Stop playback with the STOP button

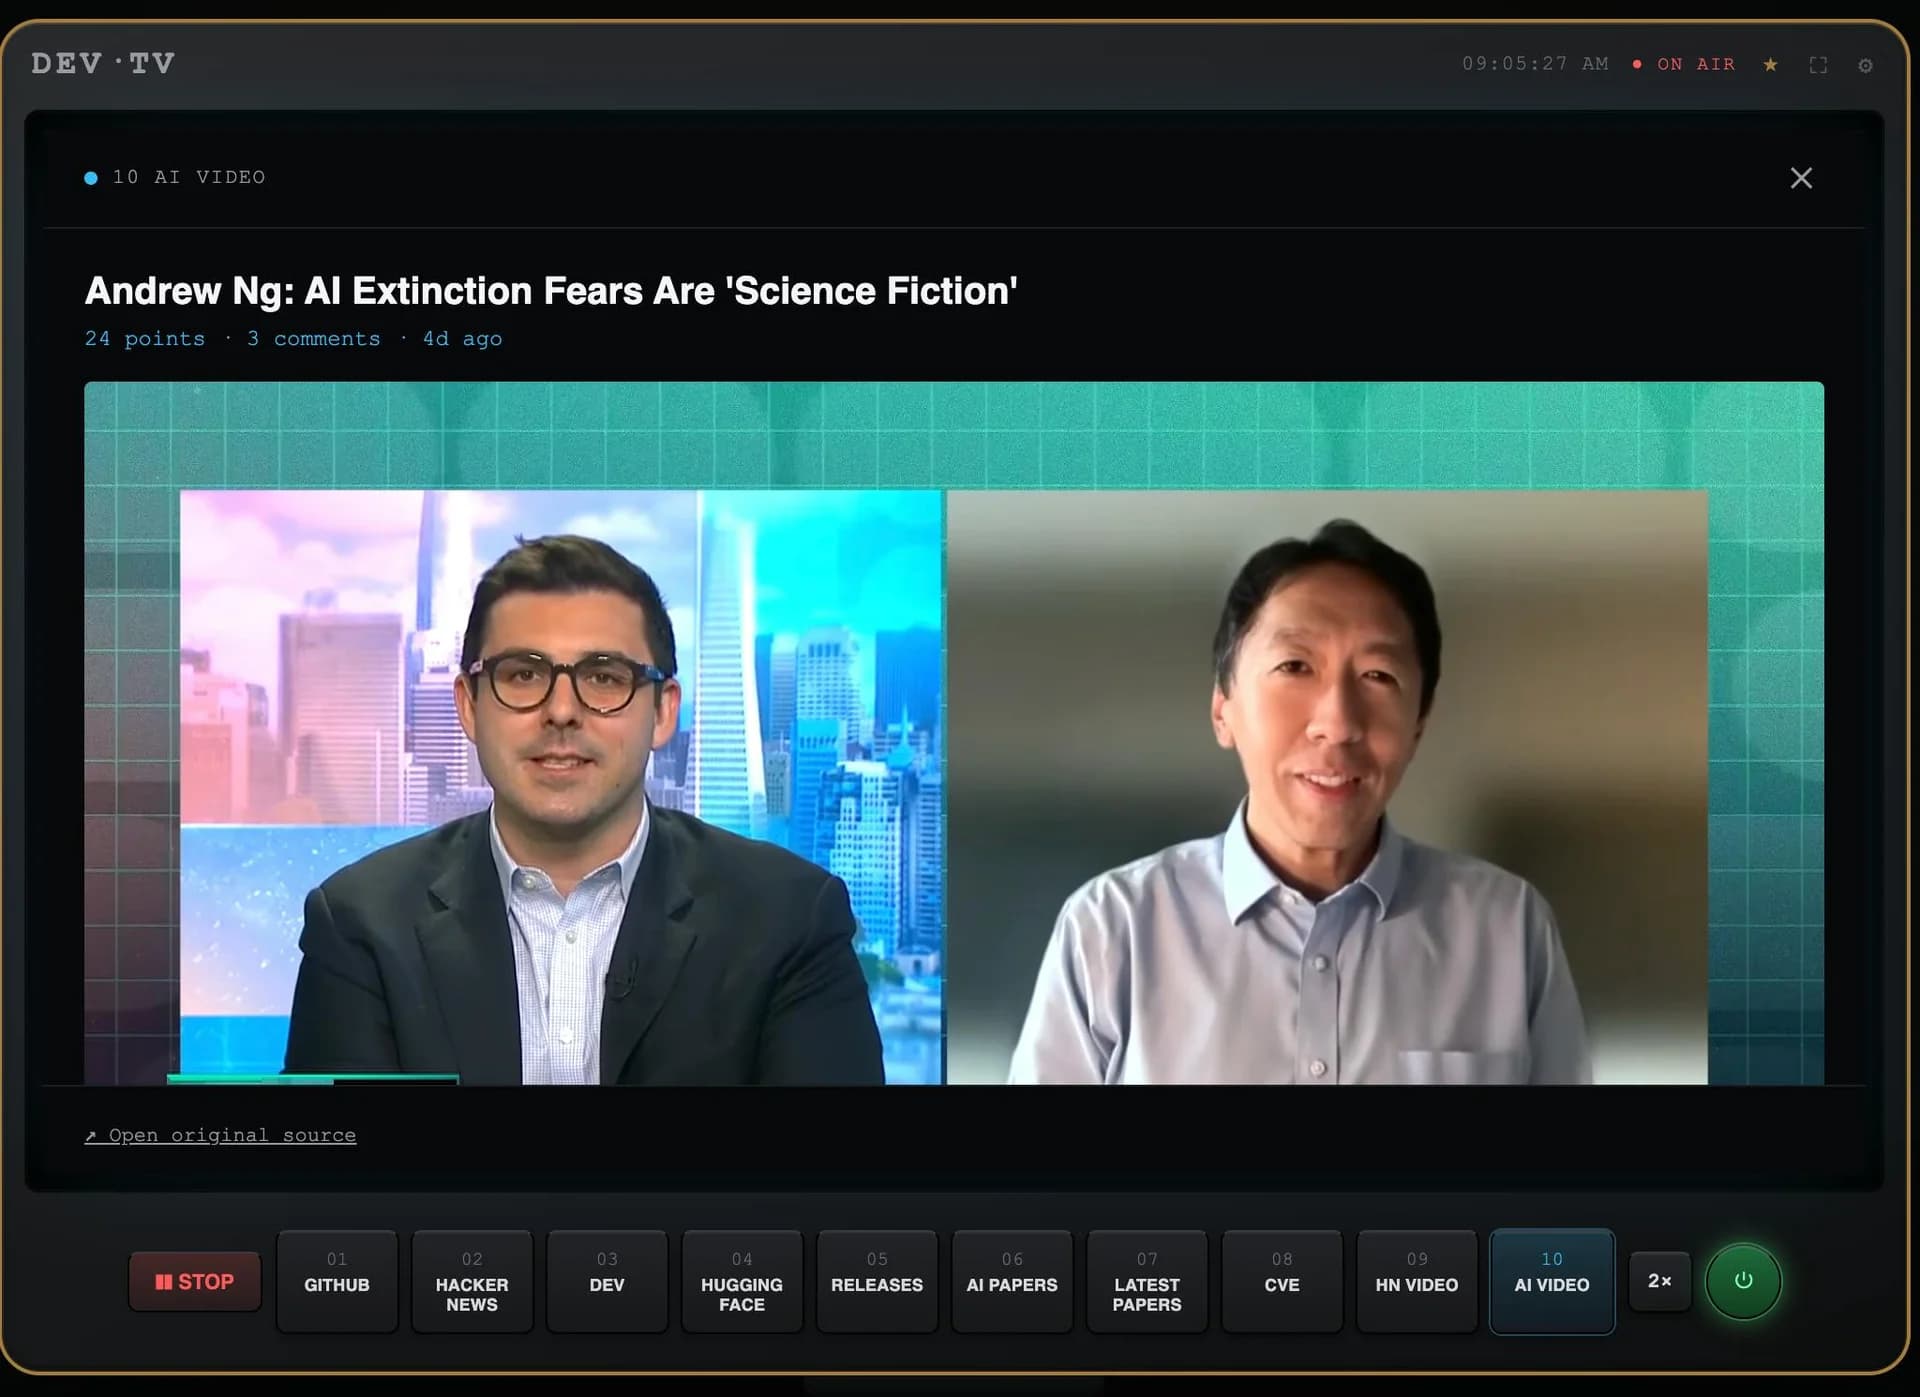[195, 1281]
